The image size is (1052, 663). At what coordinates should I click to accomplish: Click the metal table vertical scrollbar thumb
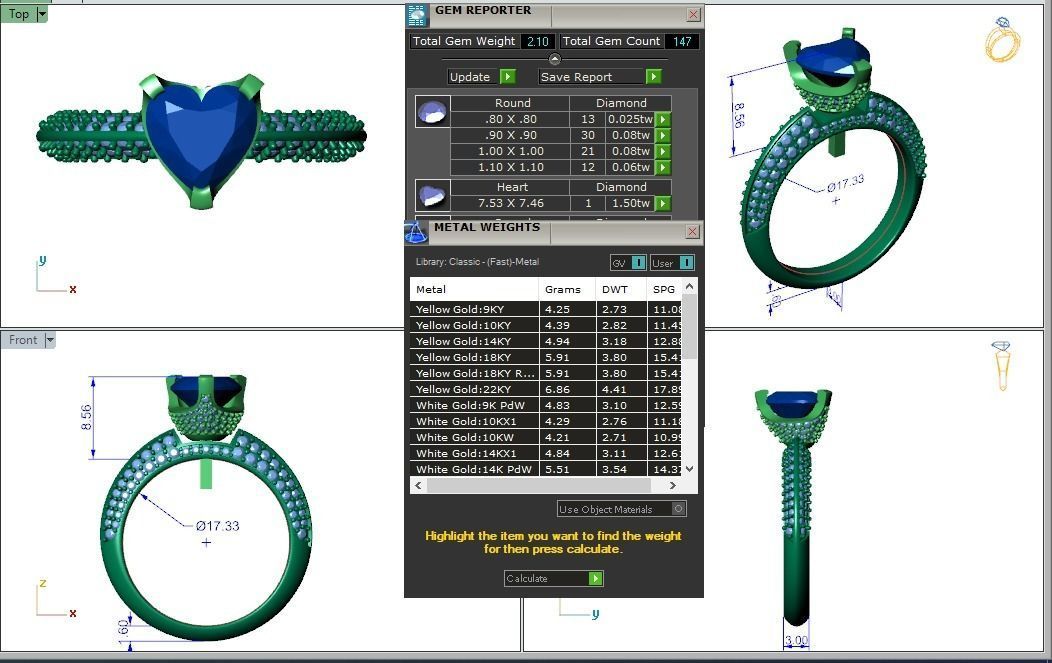point(689,327)
